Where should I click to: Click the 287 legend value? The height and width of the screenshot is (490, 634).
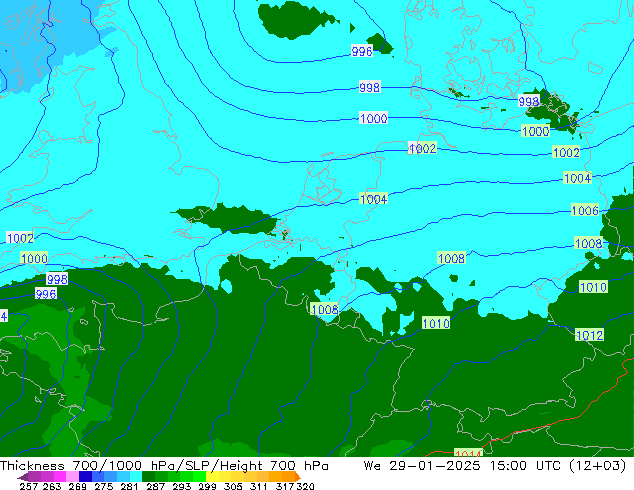pyautogui.click(x=155, y=486)
